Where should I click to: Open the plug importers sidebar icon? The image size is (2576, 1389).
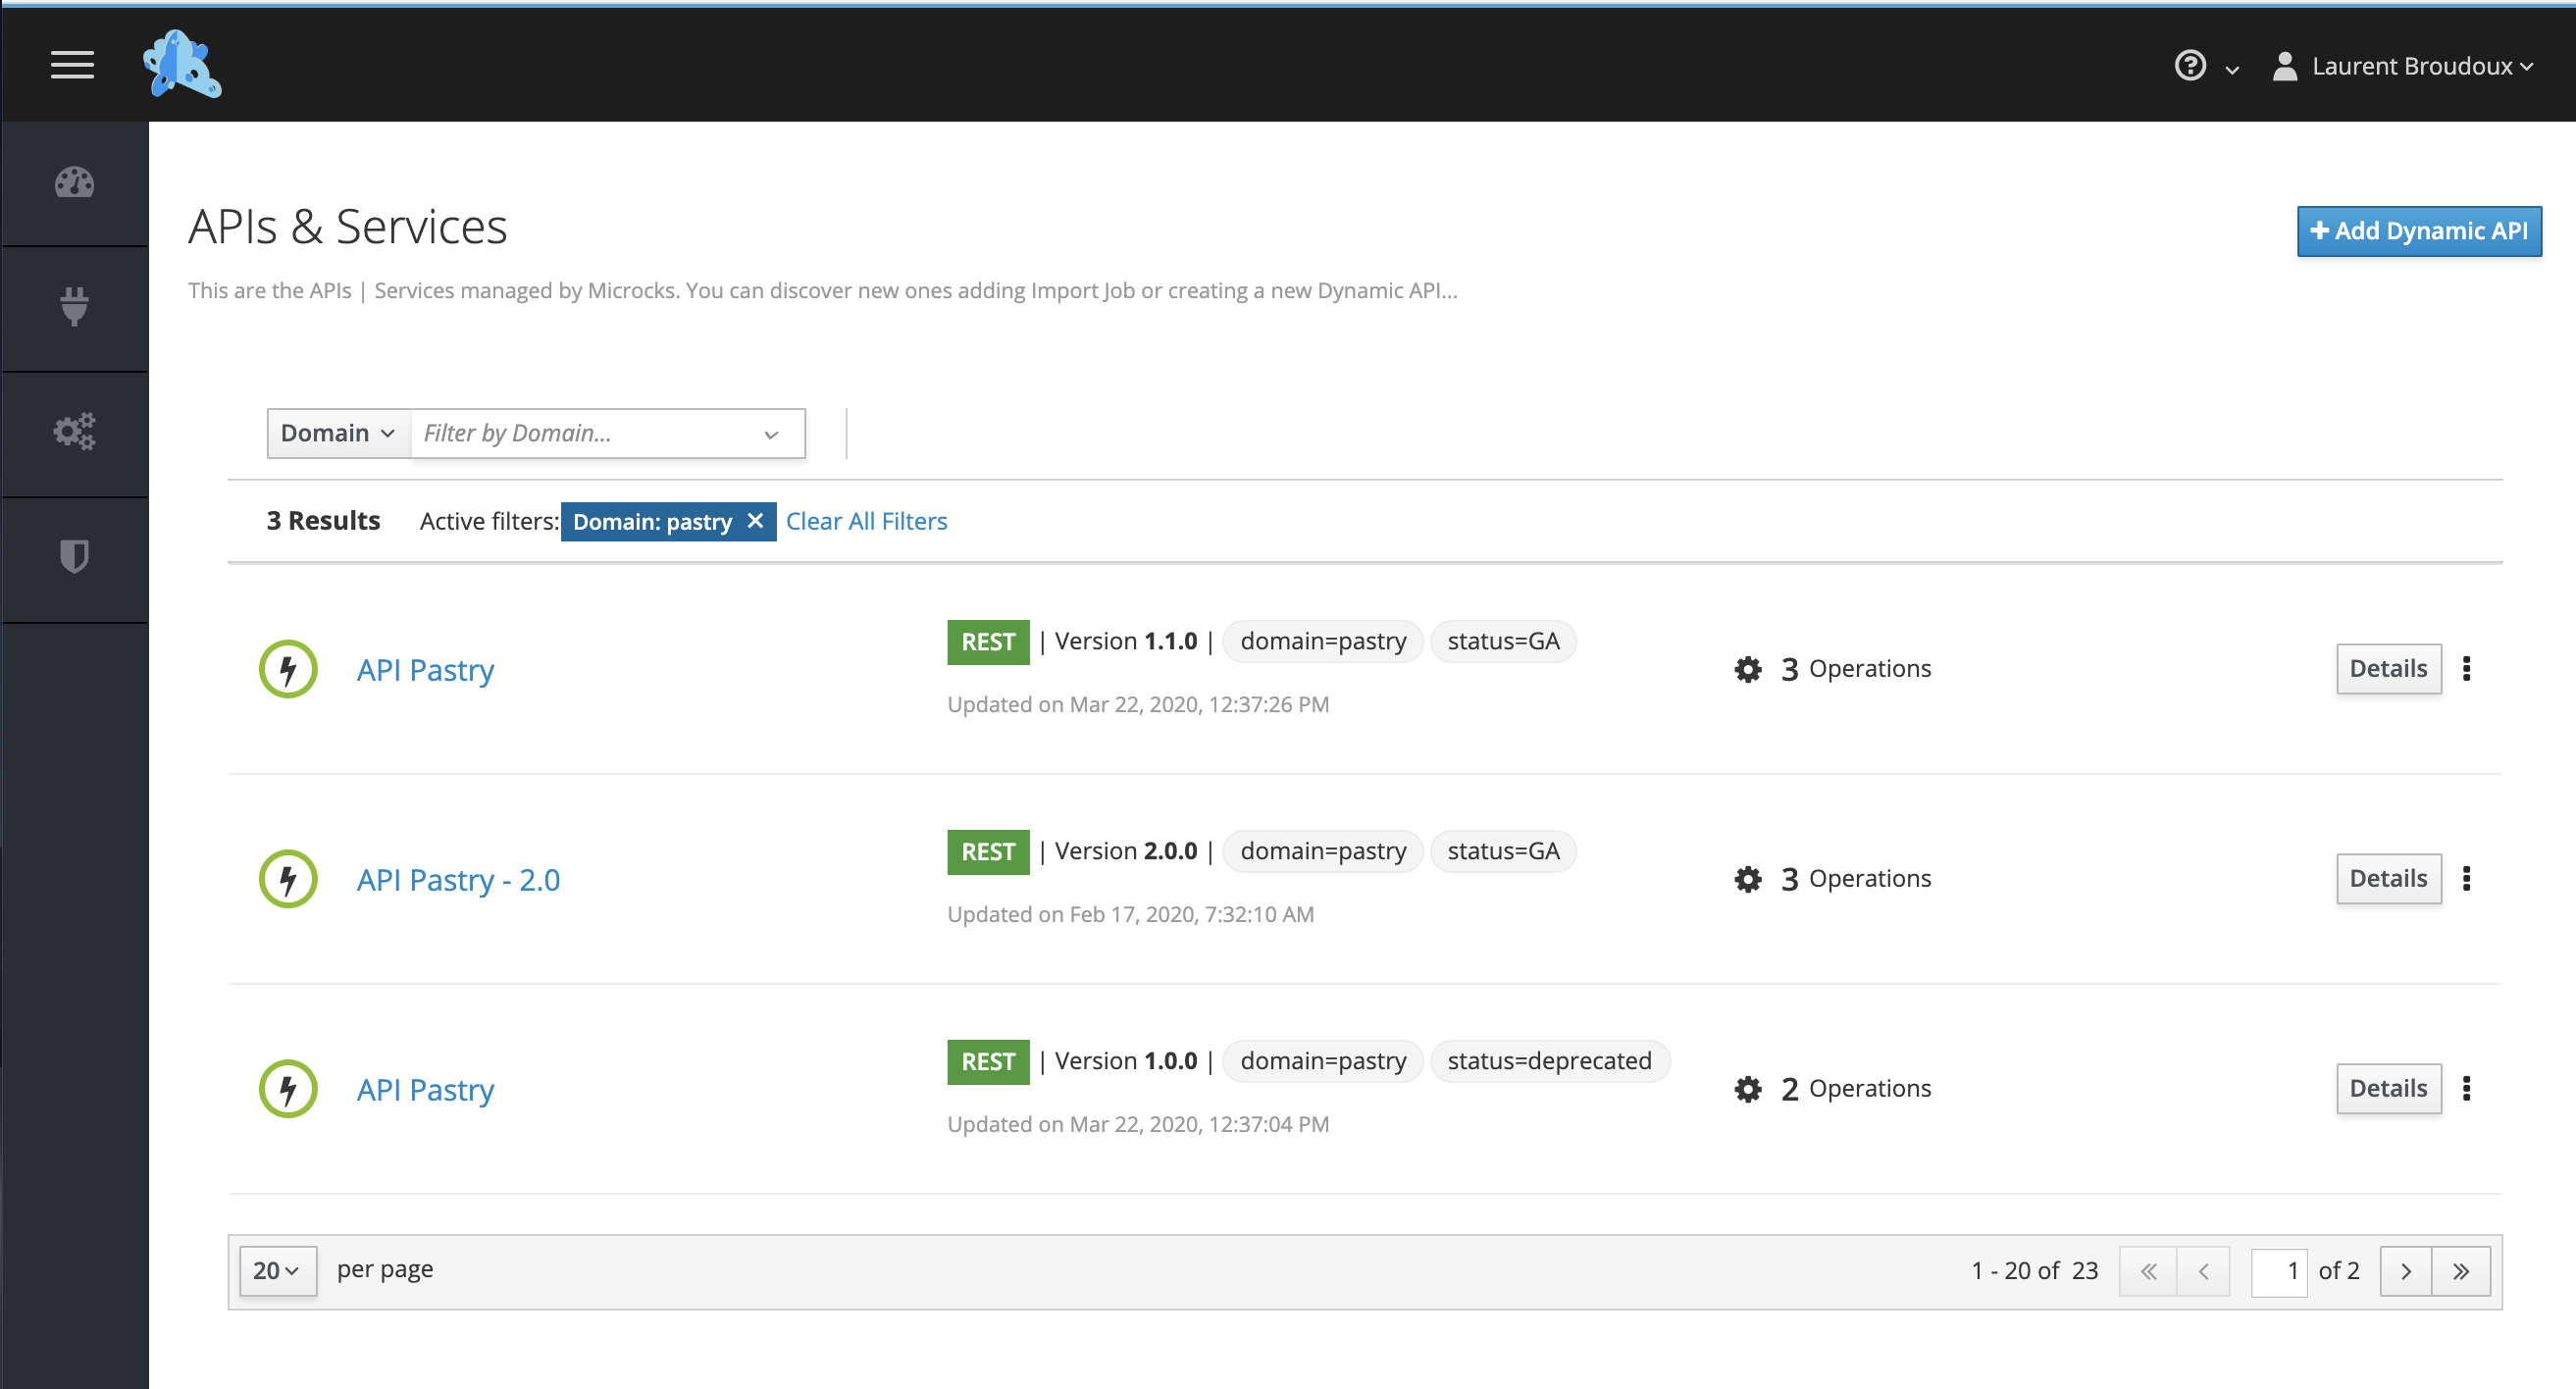(74, 306)
